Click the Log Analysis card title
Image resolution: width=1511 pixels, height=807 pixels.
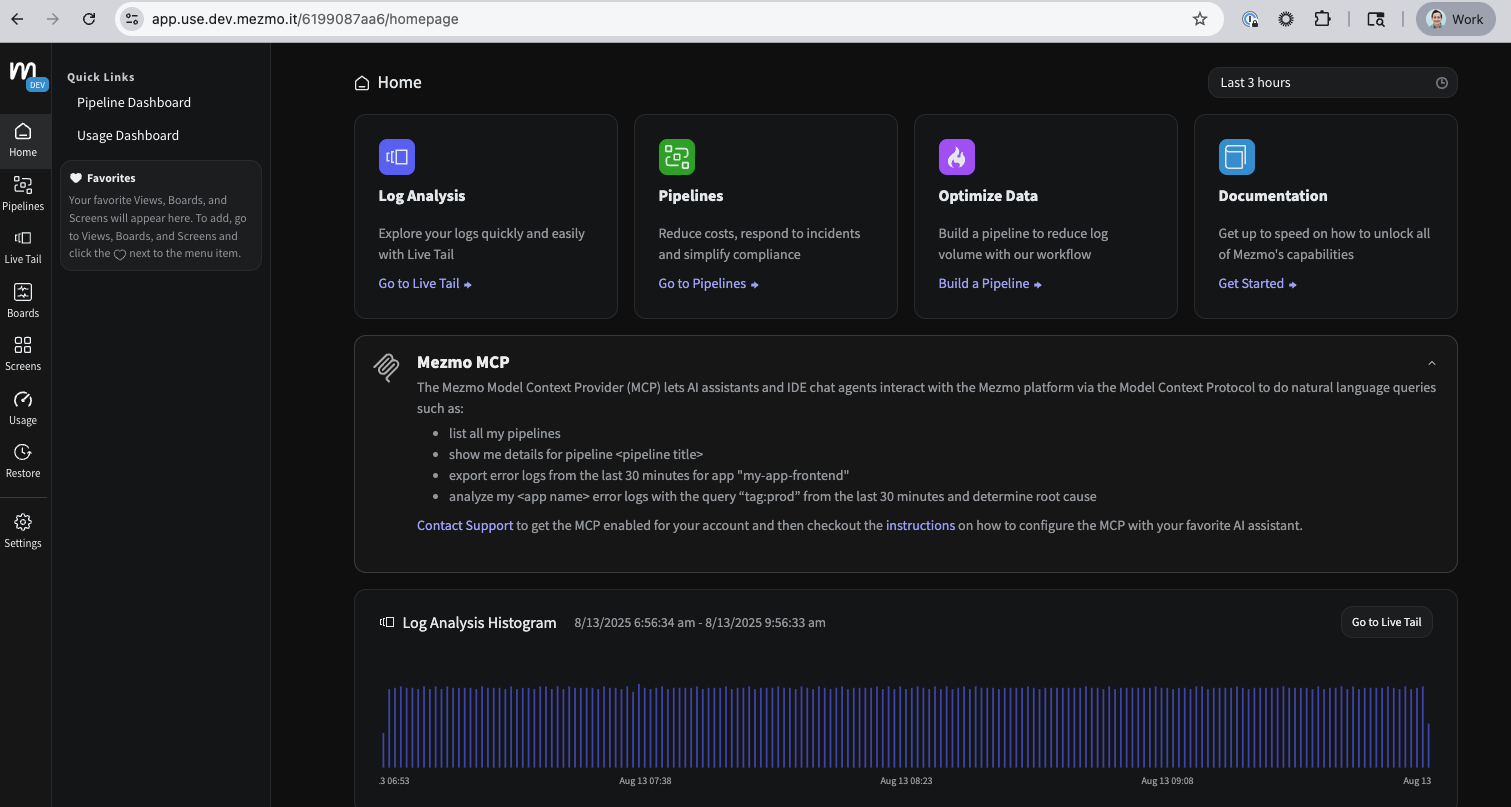[422, 196]
